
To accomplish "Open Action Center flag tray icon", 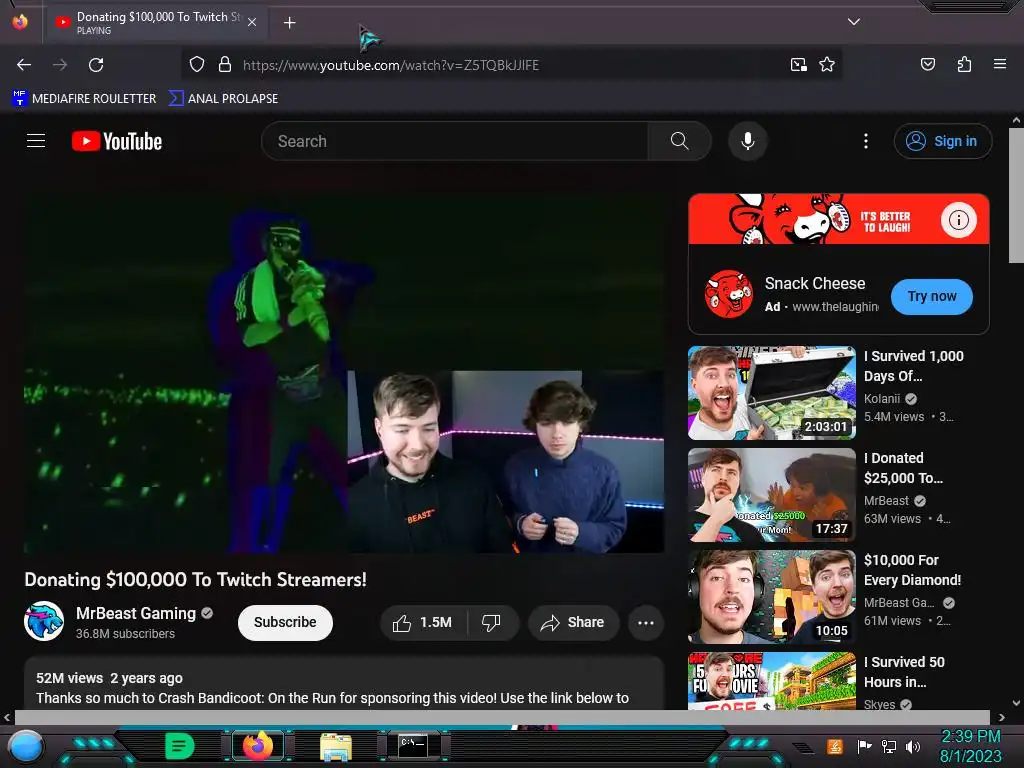I will 864,746.
